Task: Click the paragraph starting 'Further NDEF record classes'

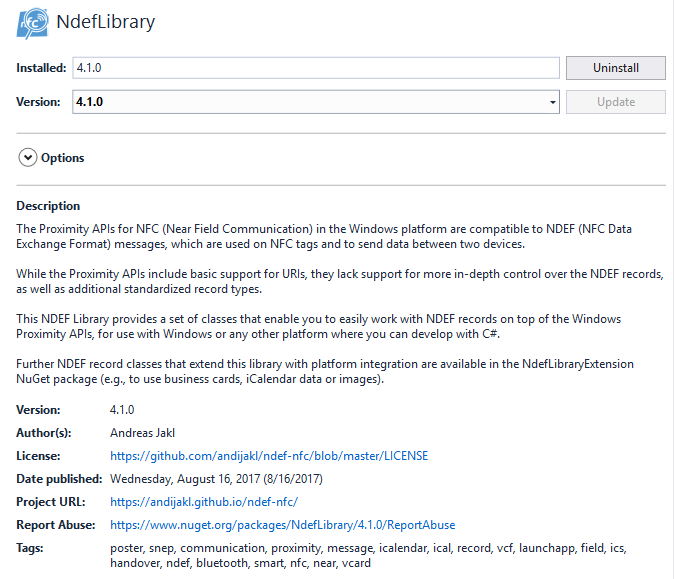Action: (x=325, y=371)
